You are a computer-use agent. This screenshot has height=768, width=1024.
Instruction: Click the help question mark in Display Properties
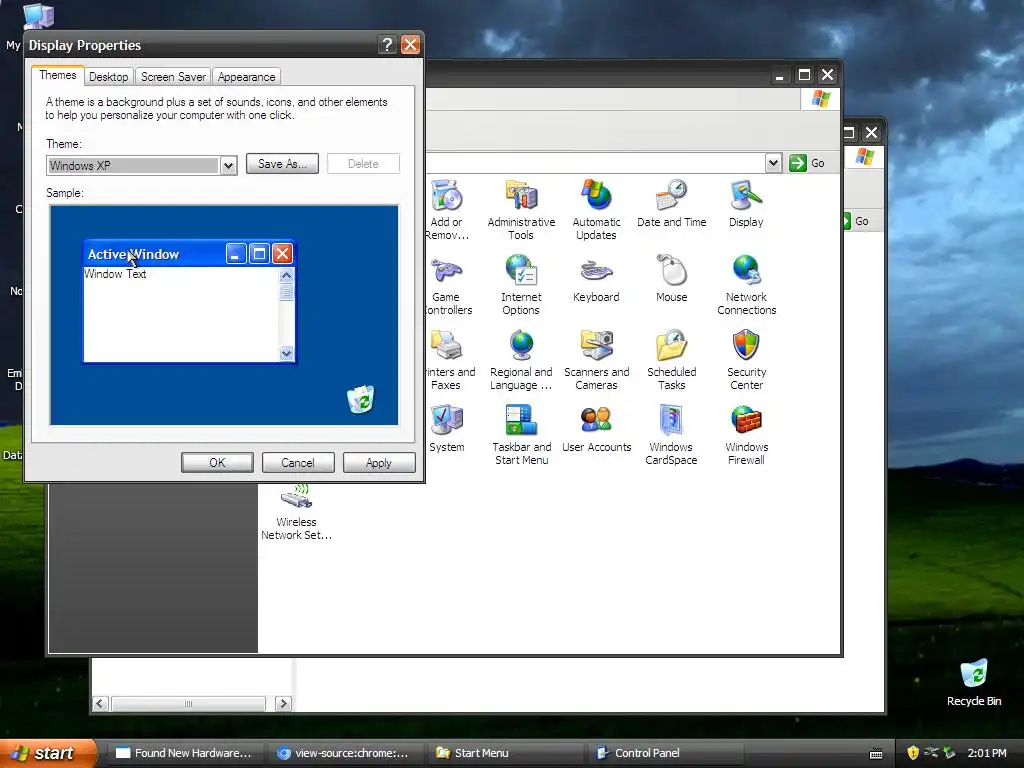pyautogui.click(x=387, y=44)
